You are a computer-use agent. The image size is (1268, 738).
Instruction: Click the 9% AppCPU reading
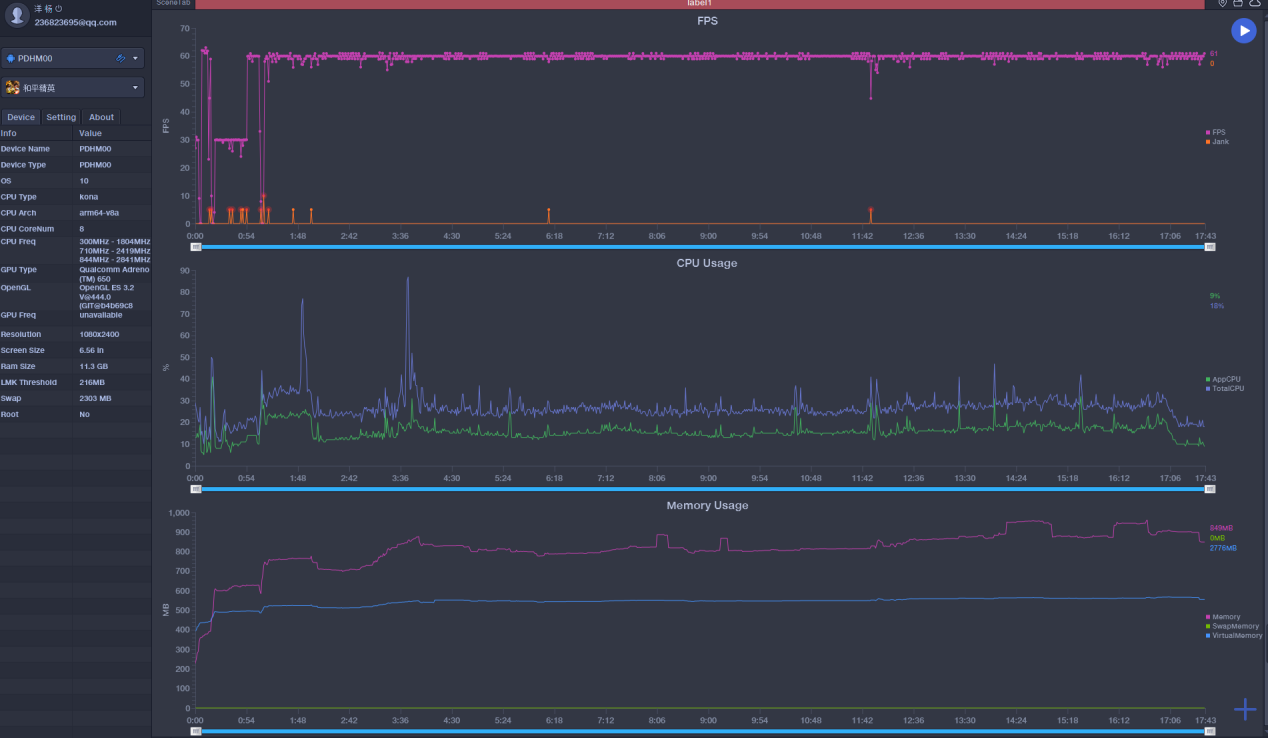point(1215,296)
